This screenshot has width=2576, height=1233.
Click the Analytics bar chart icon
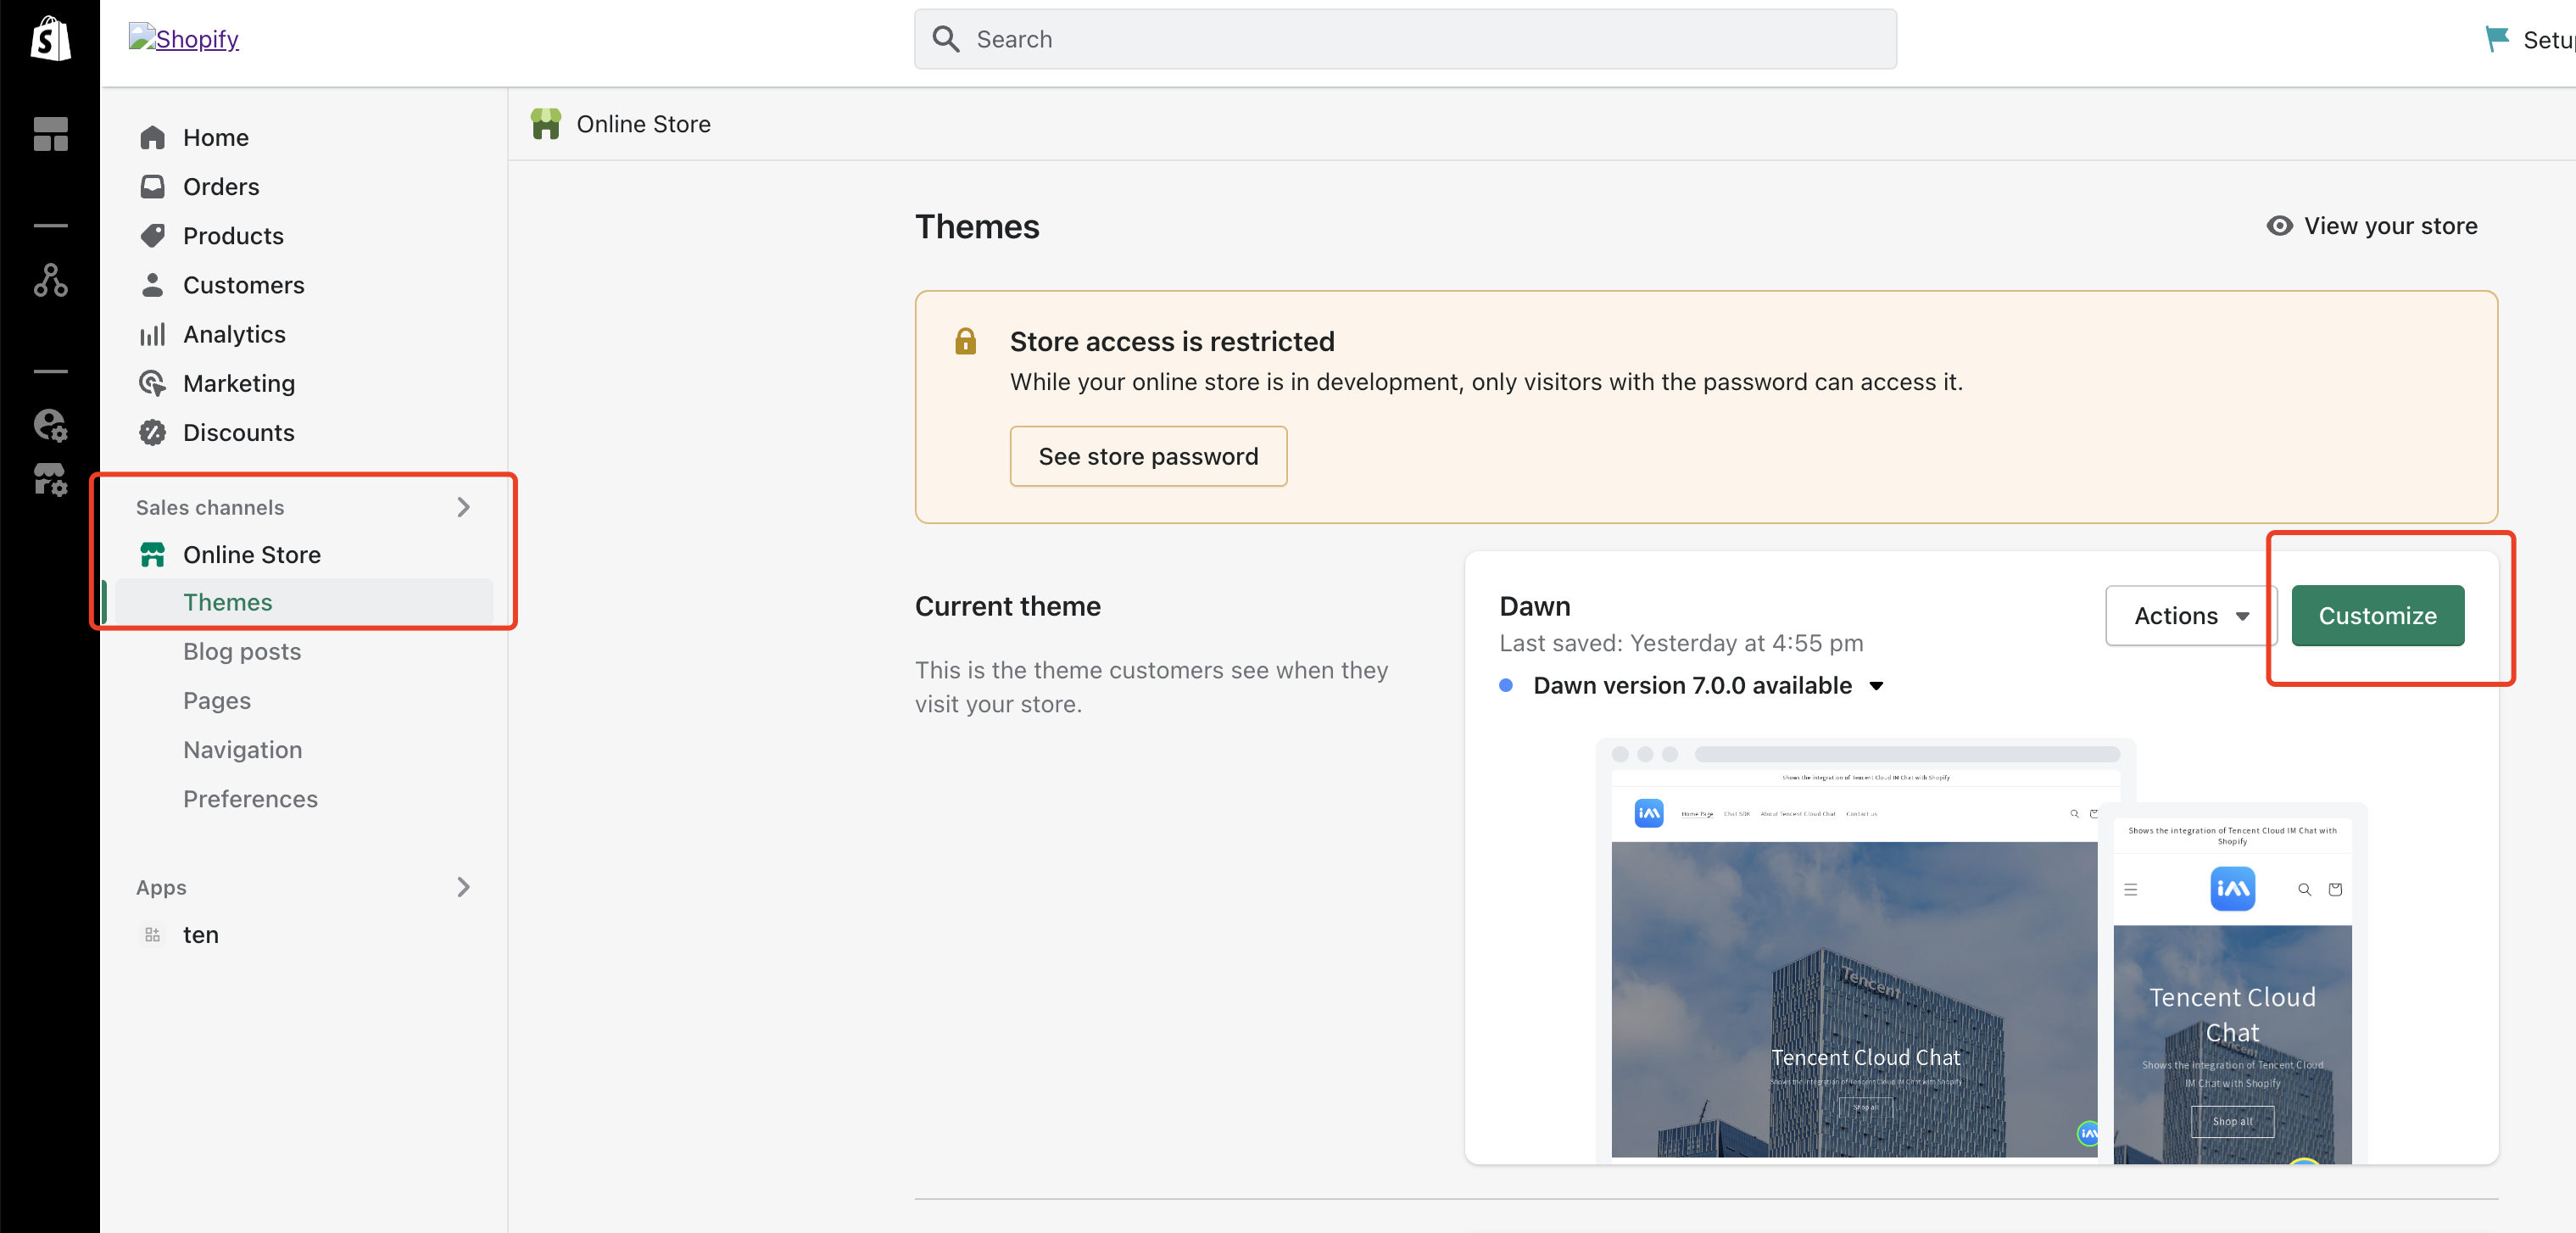(152, 334)
